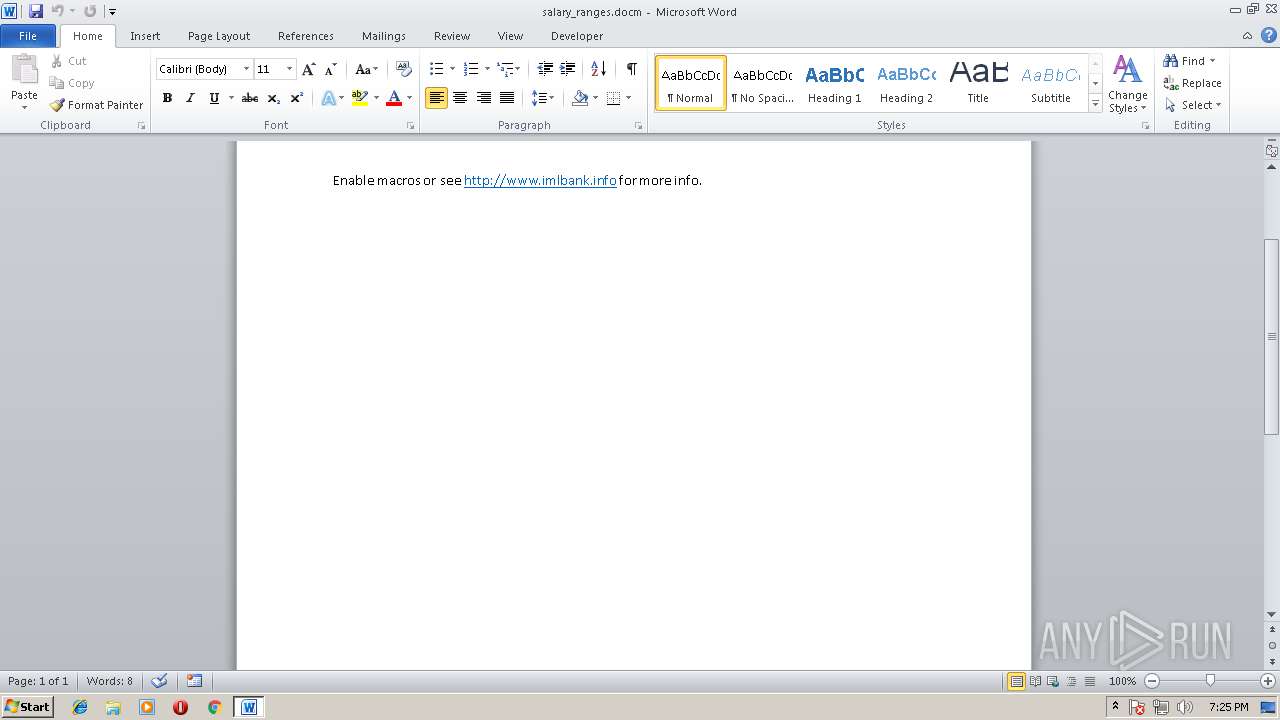Open text highlight color picker

[x=376, y=98]
